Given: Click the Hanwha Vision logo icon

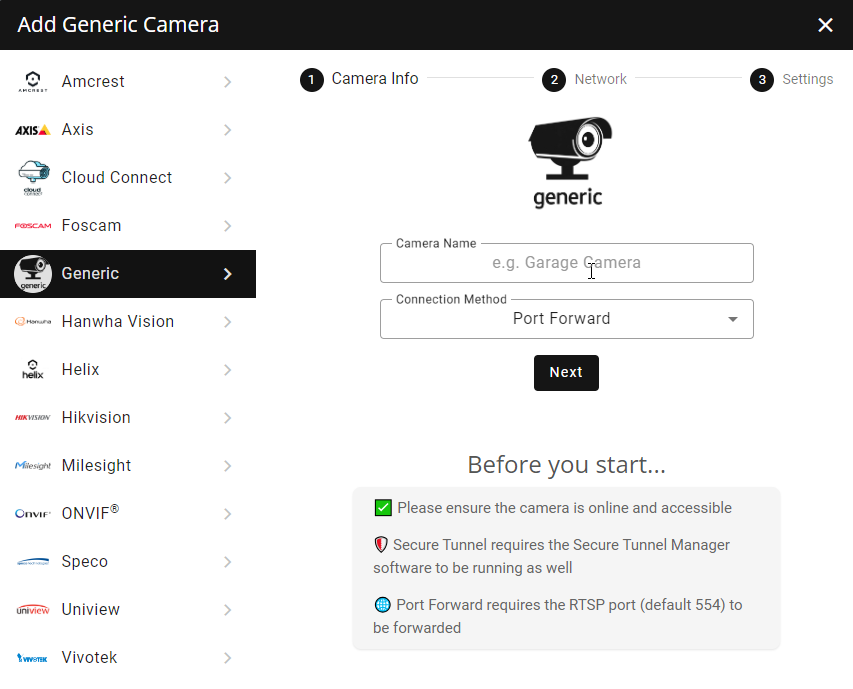Looking at the screenshot, I should click(x=33, y=321).
